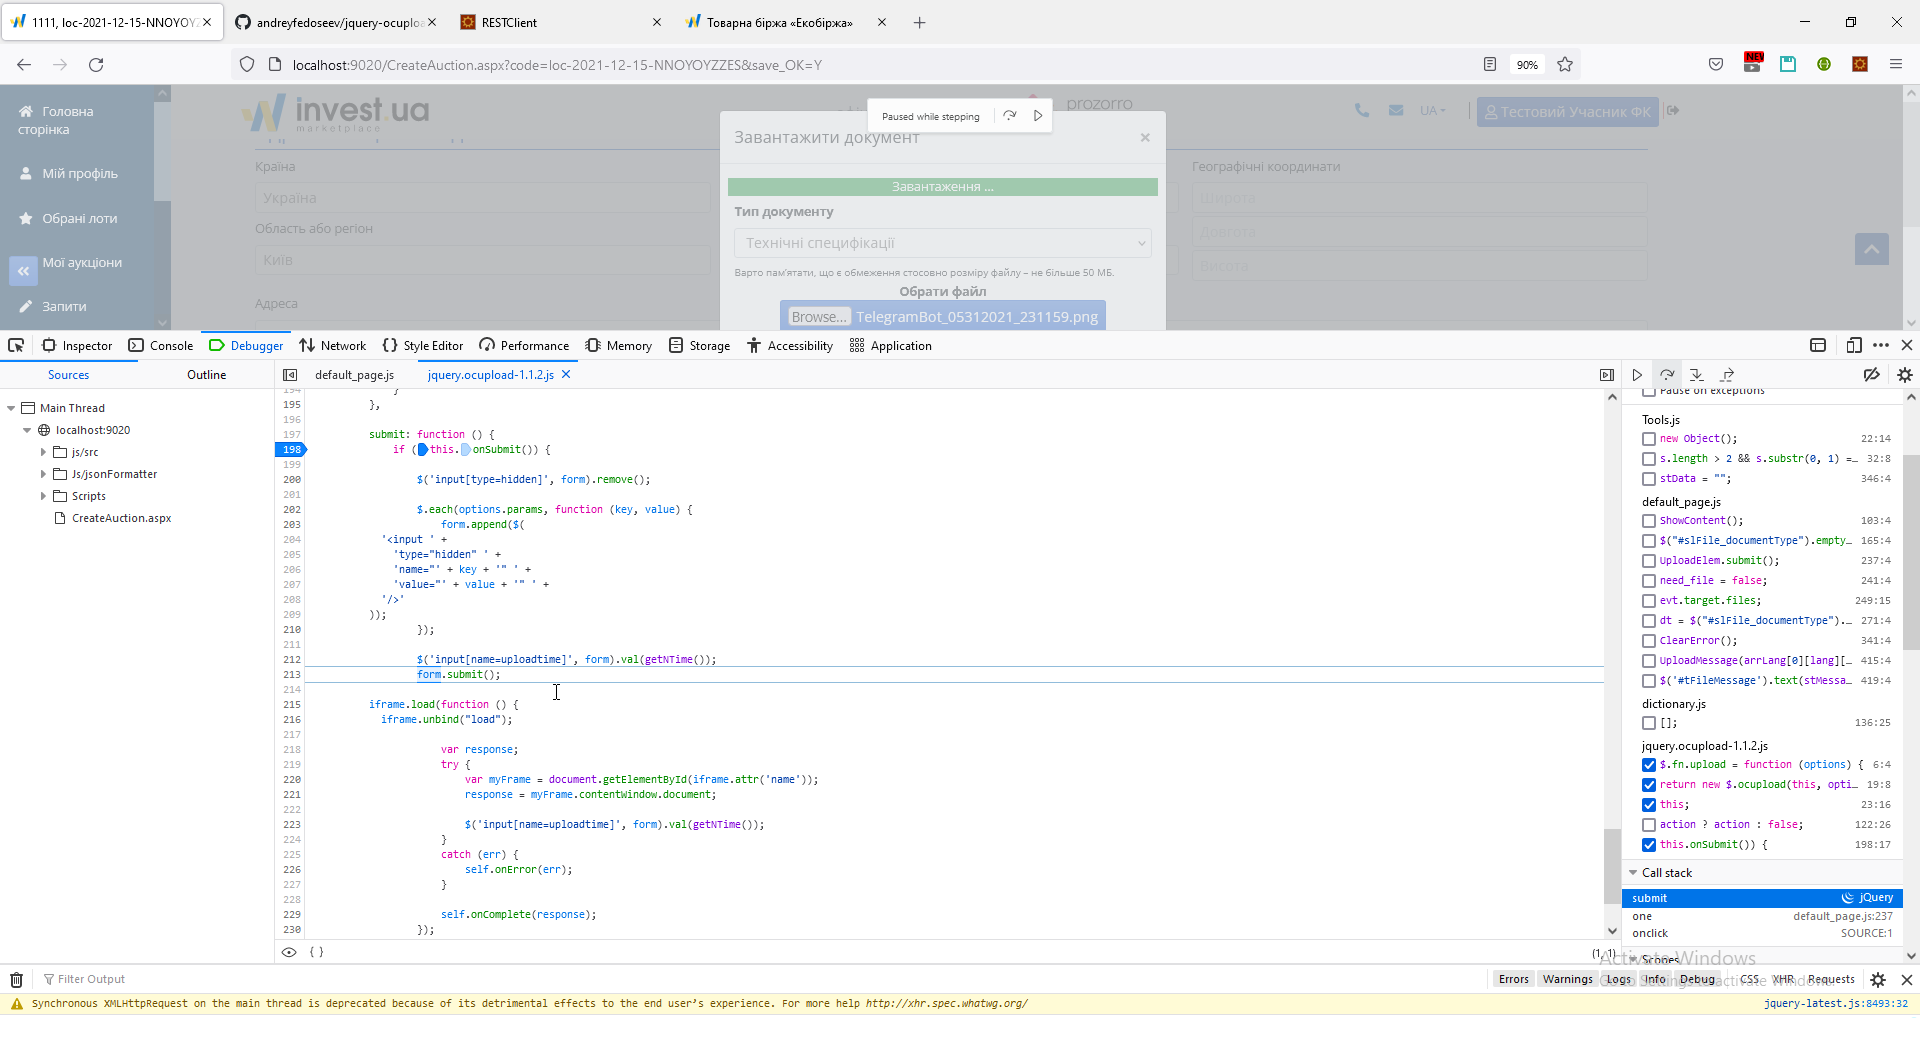
Task: Bookmark this page with the star icon
Action: pos(1565,64)
